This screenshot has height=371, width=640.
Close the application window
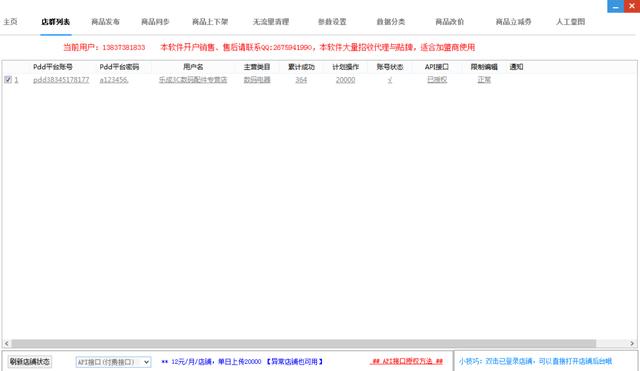tap(631, 6)
